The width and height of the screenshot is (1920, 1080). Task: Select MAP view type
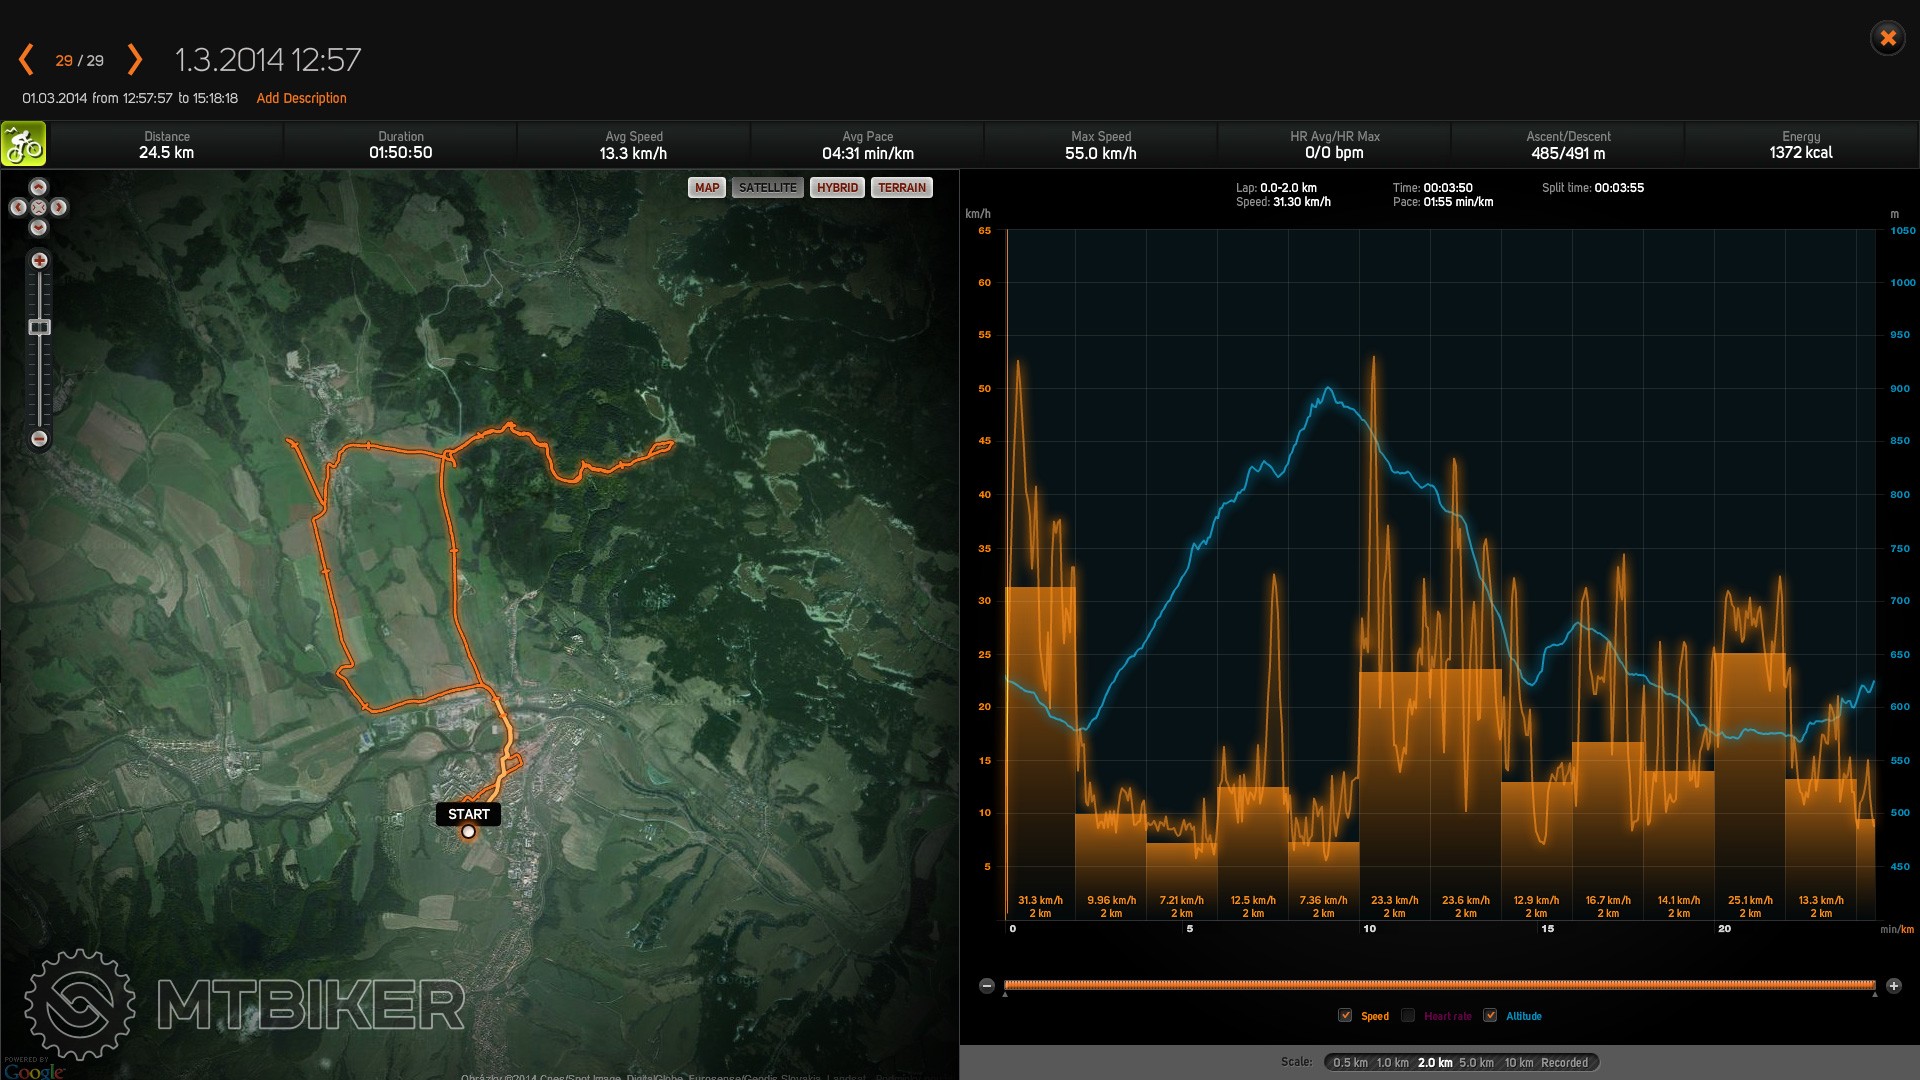click(x=707, y=188)
